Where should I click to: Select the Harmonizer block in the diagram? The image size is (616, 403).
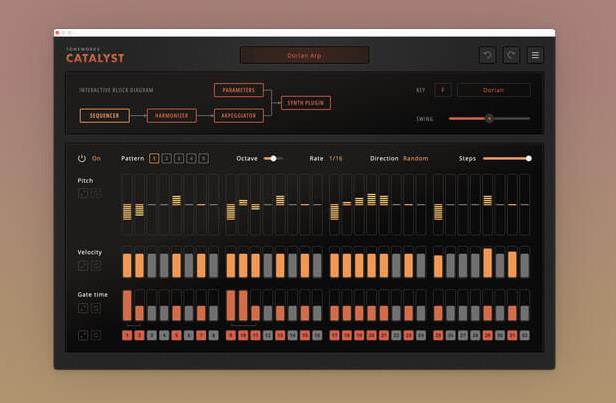pyautogui.click(x=171, y=115)
